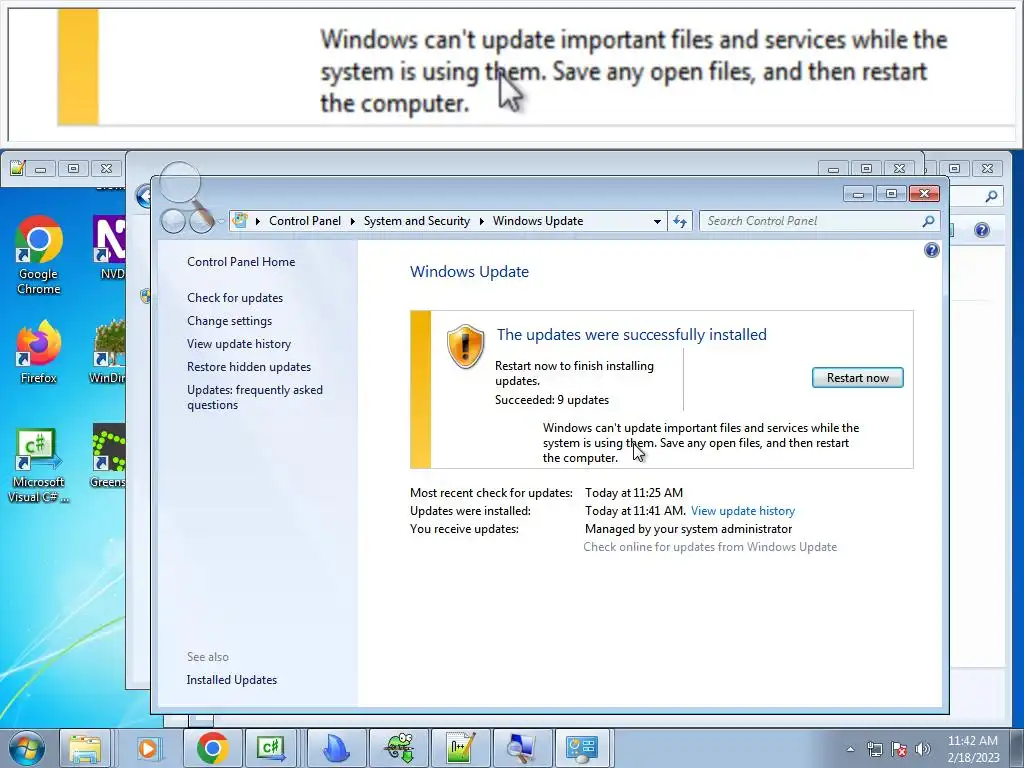Click the Action Center flag icon
The height and width of the screenshot is (768, 1024).
tap(899, 749)
